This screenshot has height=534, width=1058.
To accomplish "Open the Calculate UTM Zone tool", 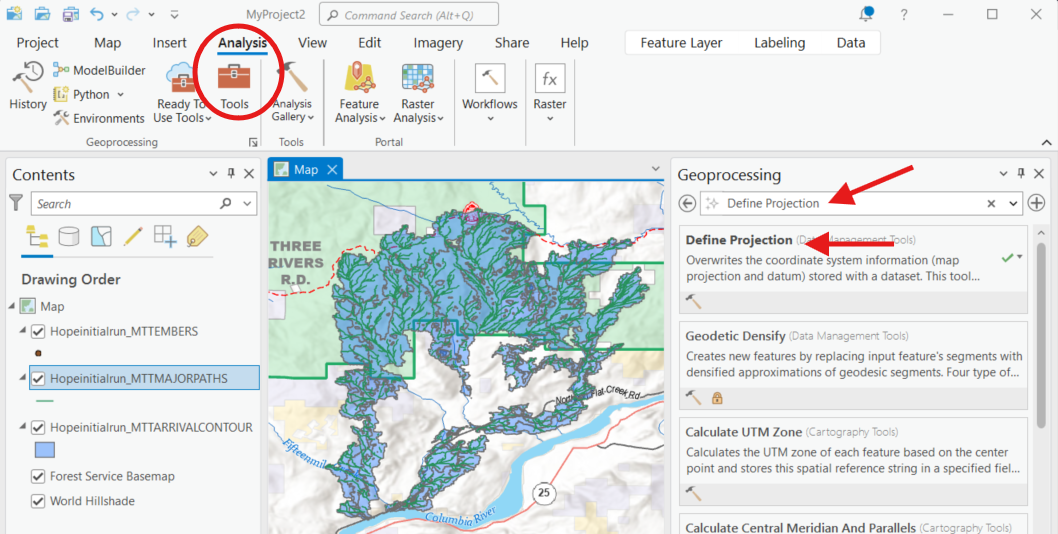I will click(x=854, y=461).
